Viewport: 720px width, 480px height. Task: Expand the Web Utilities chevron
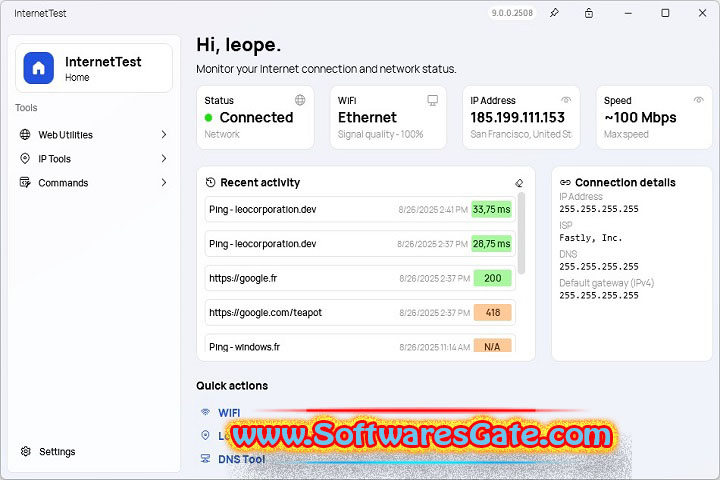pyautogui.click(x=164, y=135)
